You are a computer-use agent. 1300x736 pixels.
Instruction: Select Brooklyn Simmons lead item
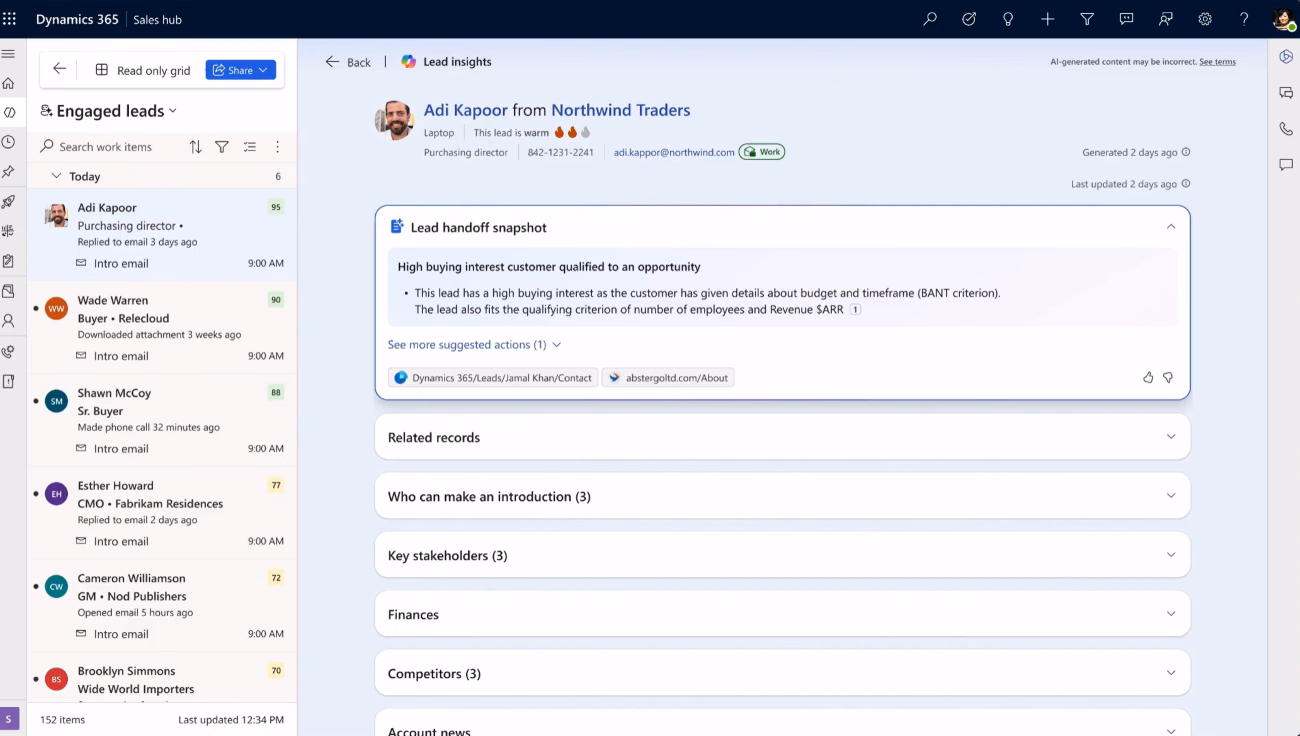162,678
